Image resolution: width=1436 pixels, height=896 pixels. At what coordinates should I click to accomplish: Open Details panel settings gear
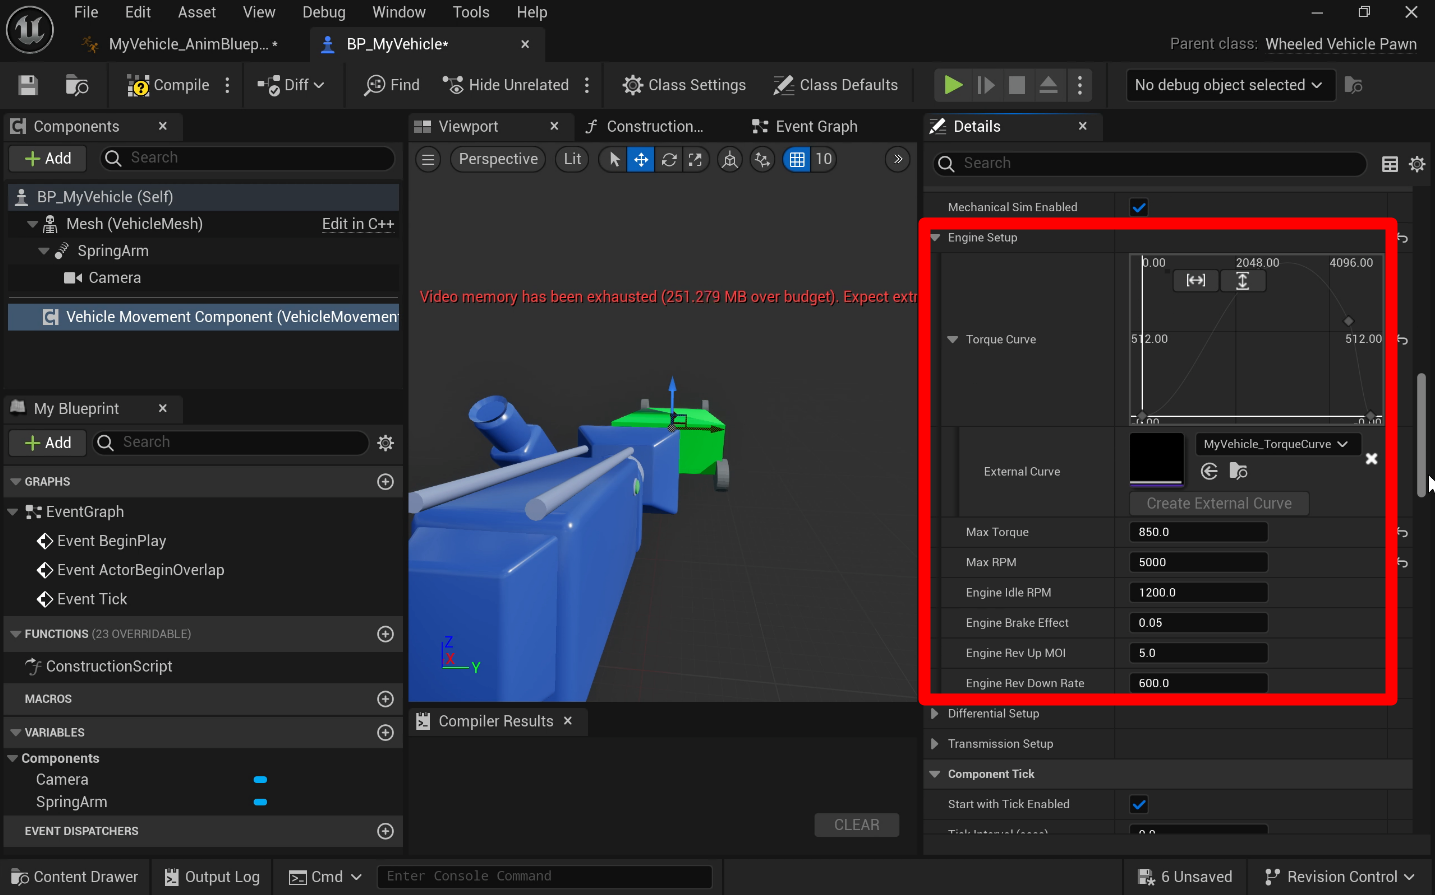[x=1417, y=164]
